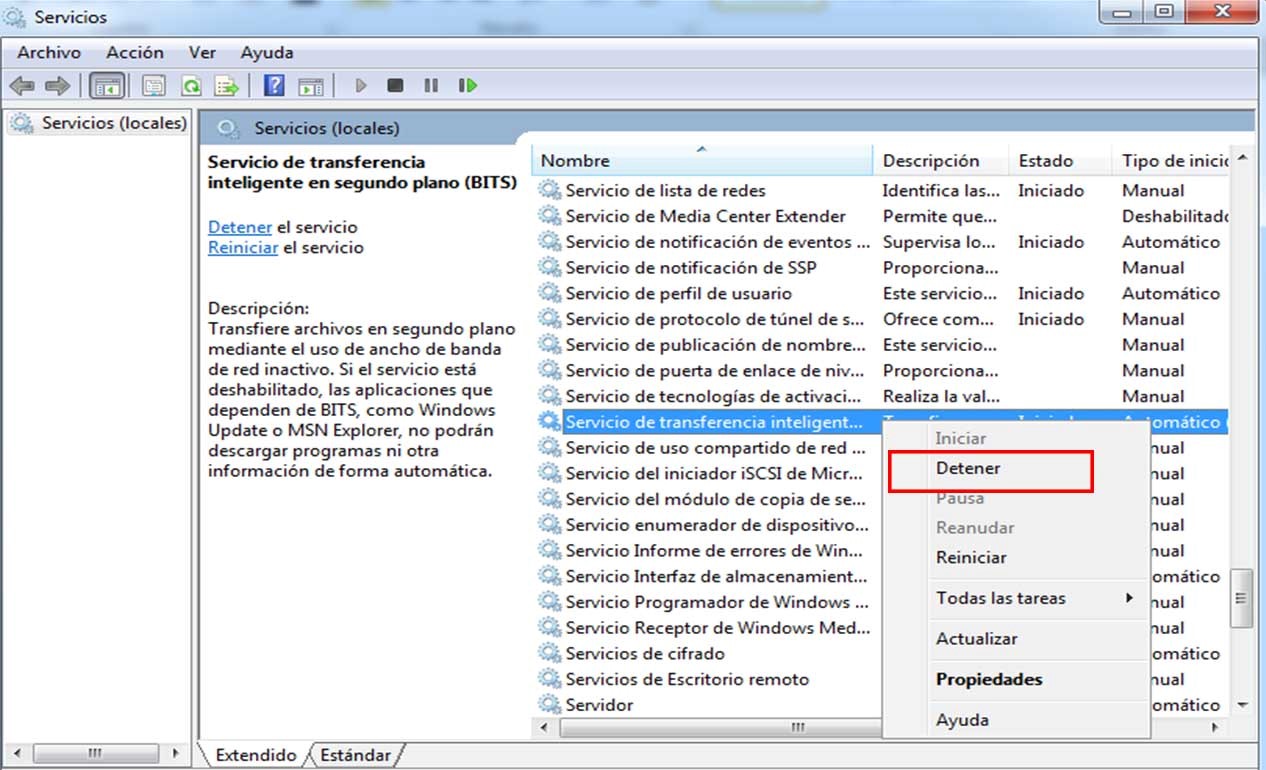
Task: Open the Archivo menu
Action: coord(47,52)
